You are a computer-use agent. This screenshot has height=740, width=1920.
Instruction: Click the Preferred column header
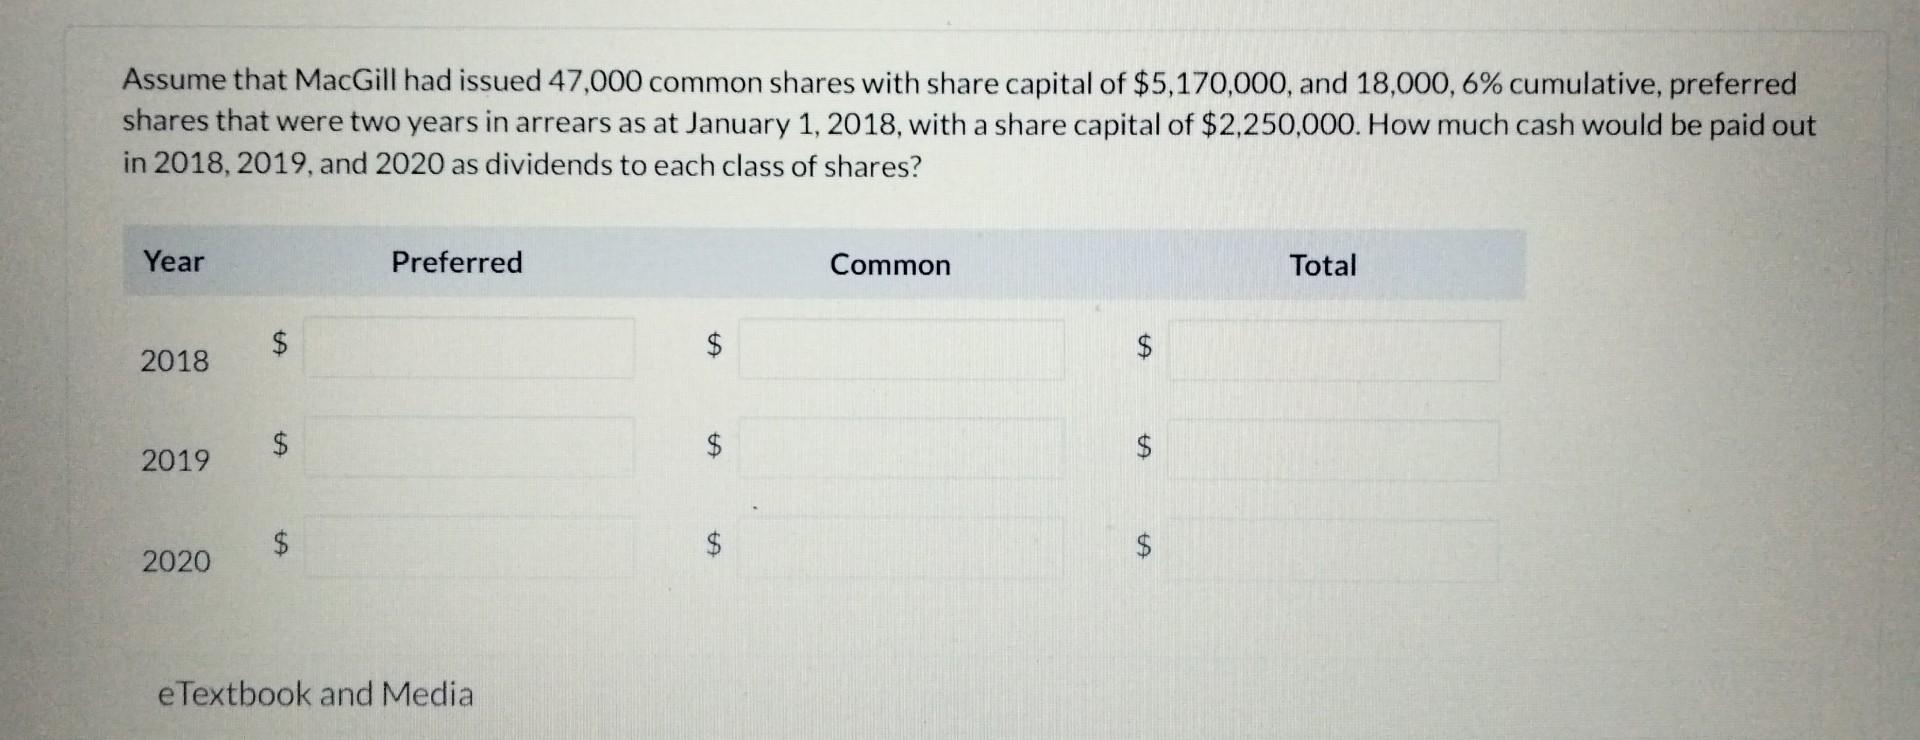(457, 262)
